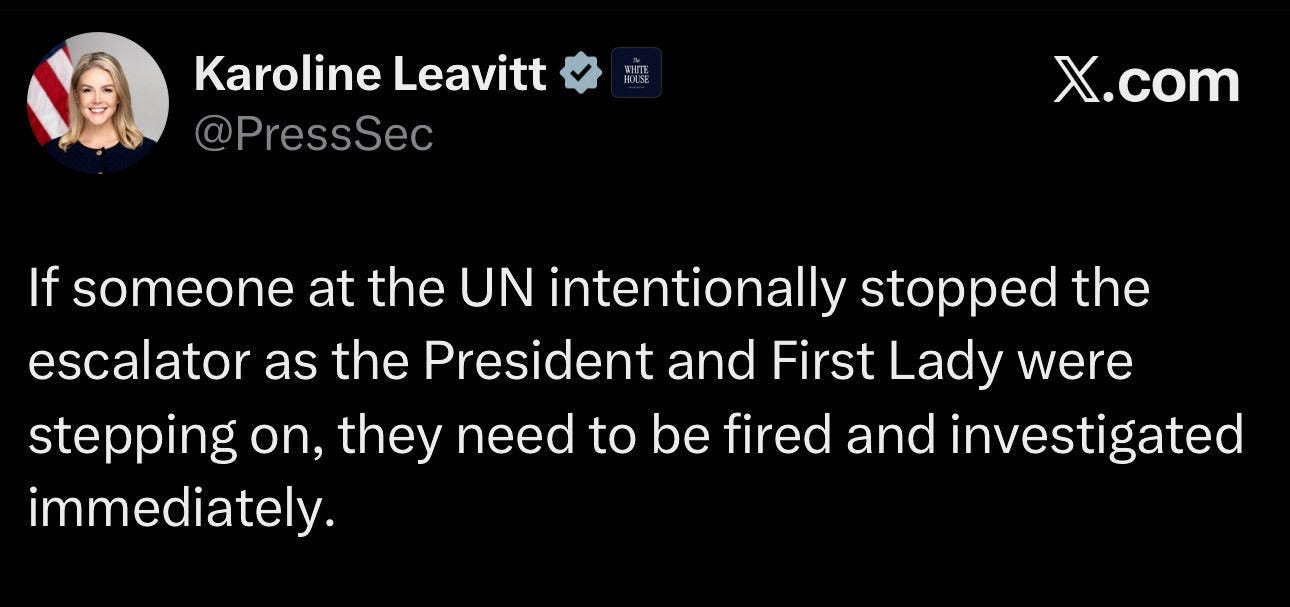Click Karoline Leavitt's profile picture
The width and height of the screenshot is (1290, 607).
click(x=98, y=103)
